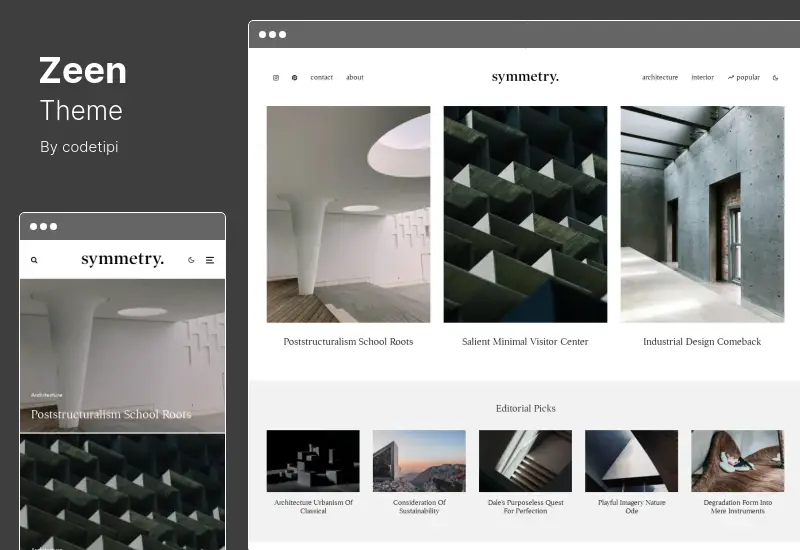Click the dark geometric facade photo on desktop
The image size is (800, 550).
tap(526, 214)
